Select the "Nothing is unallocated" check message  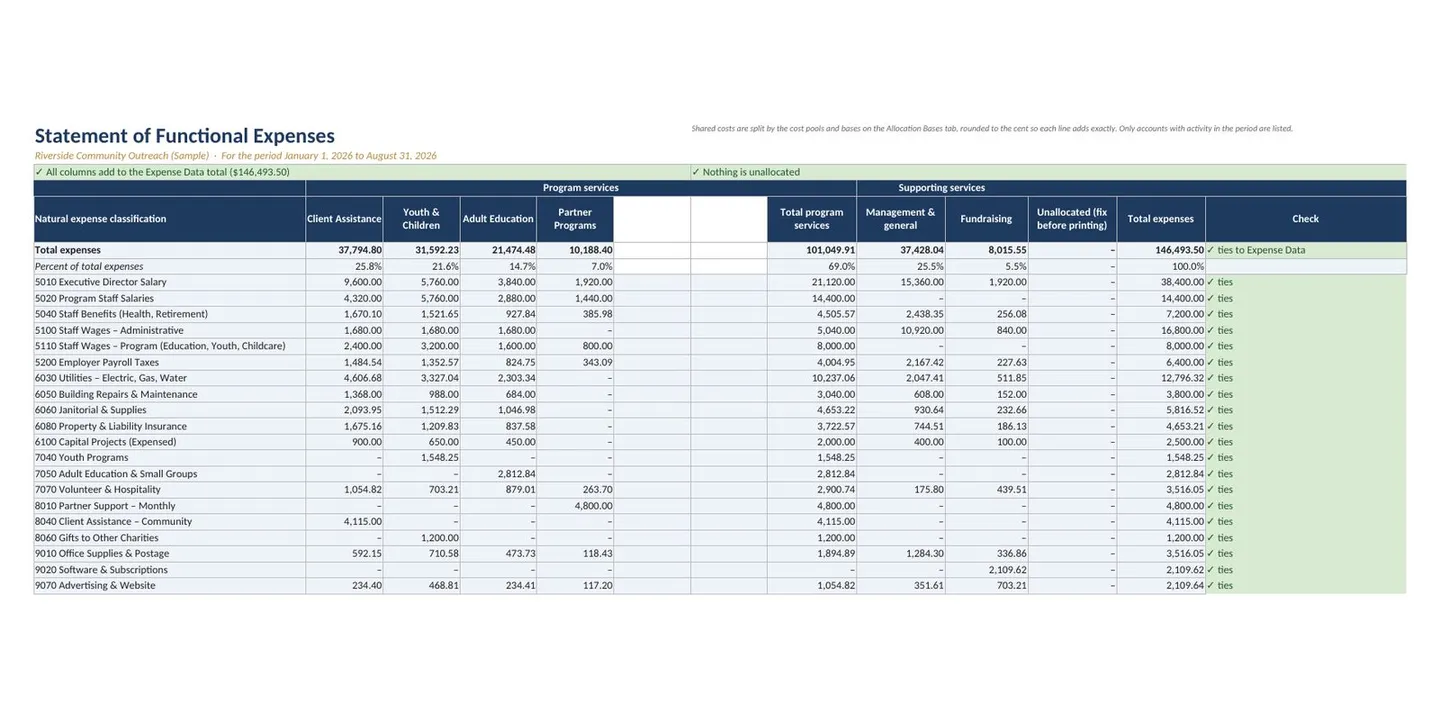746,172
